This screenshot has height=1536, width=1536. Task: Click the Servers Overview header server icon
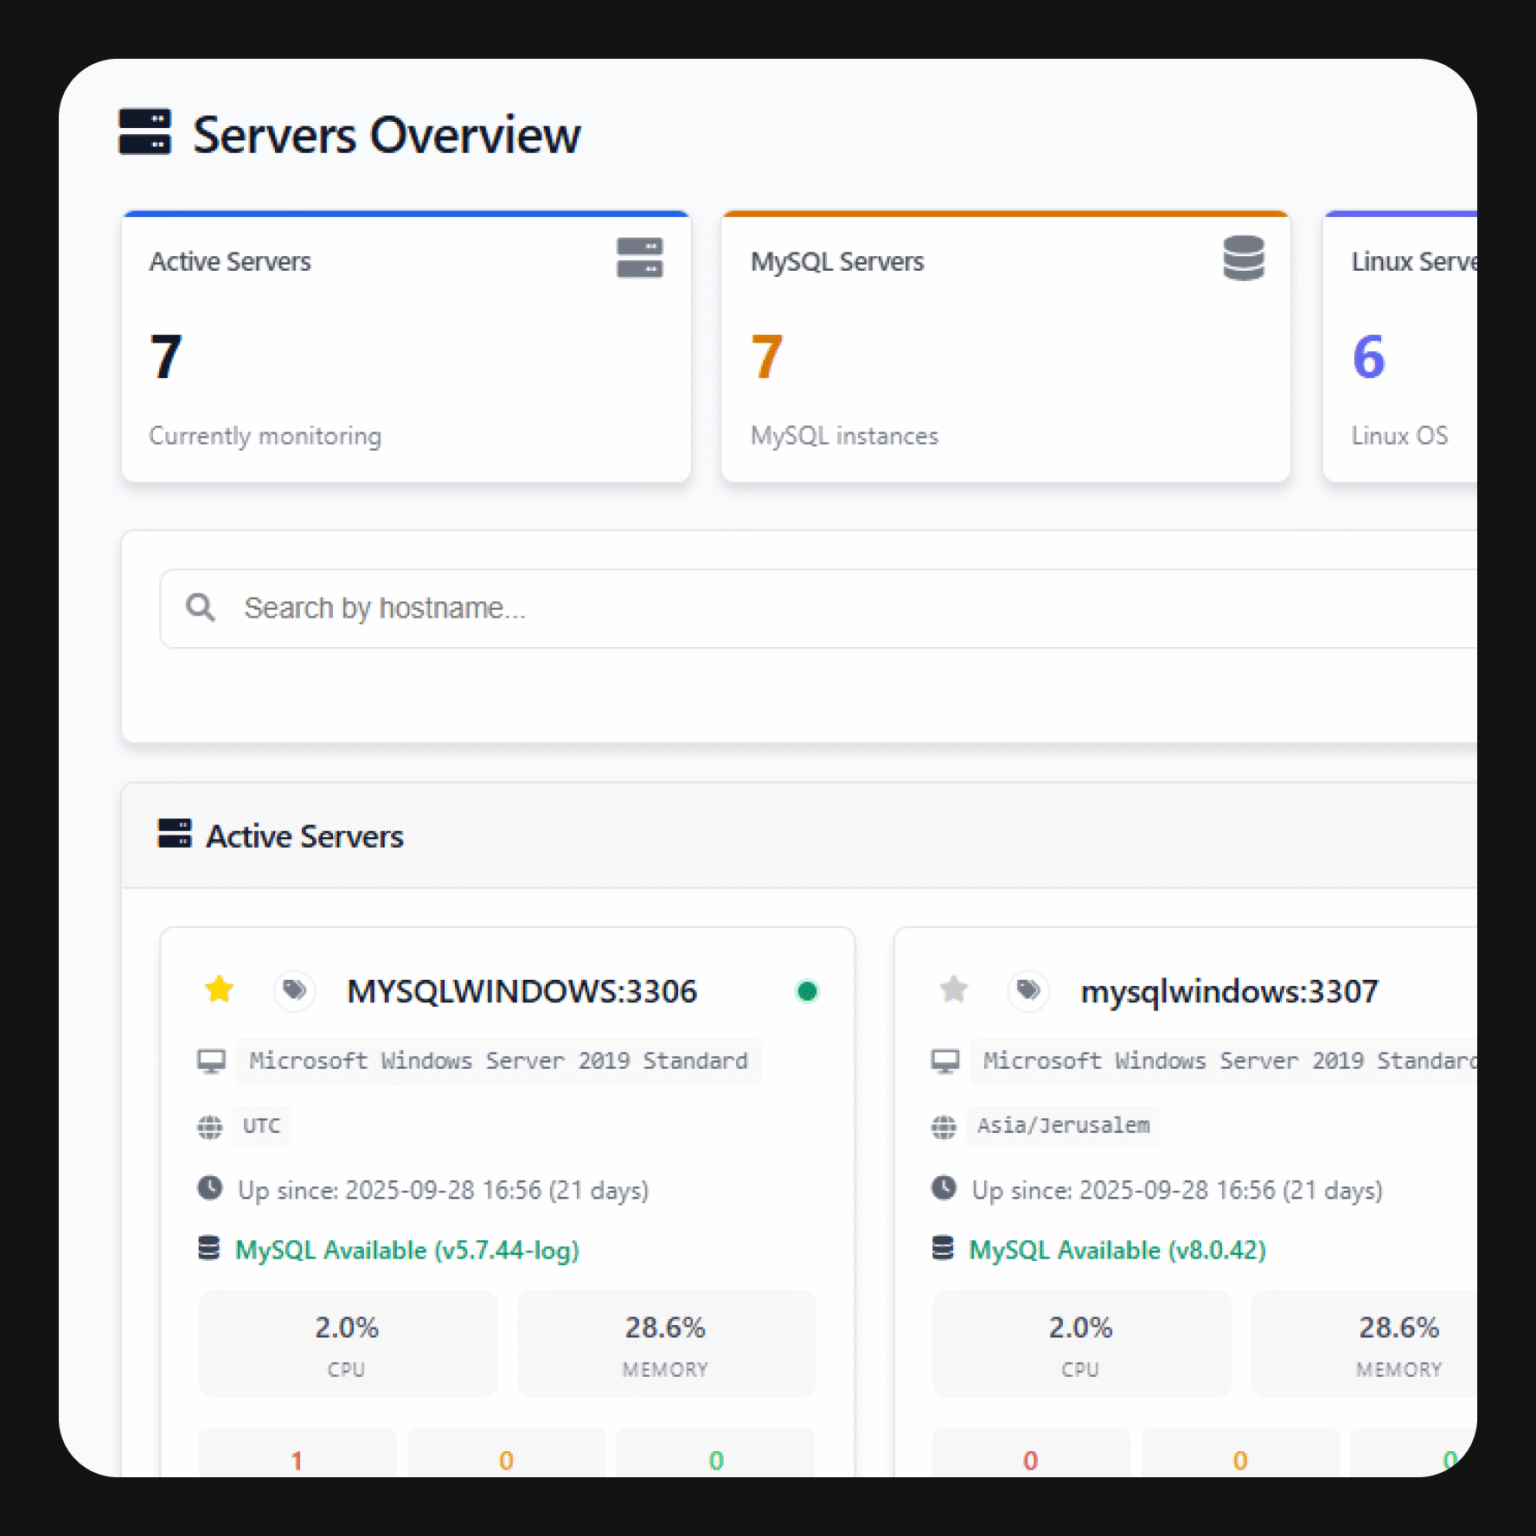(145, 132)
